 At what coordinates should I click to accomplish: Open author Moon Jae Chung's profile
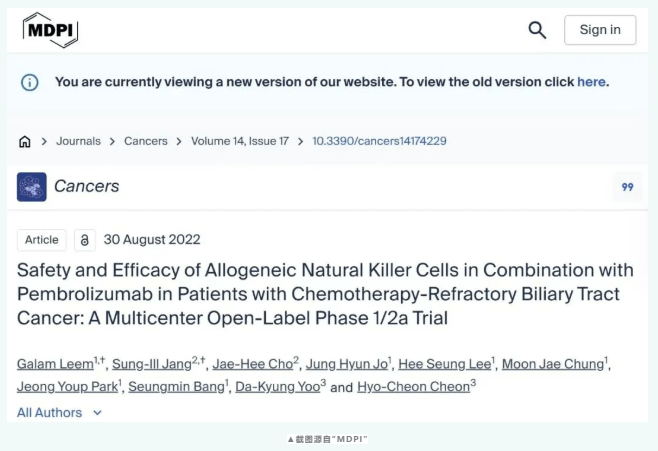pyautogui.click(x=553, y=364)
